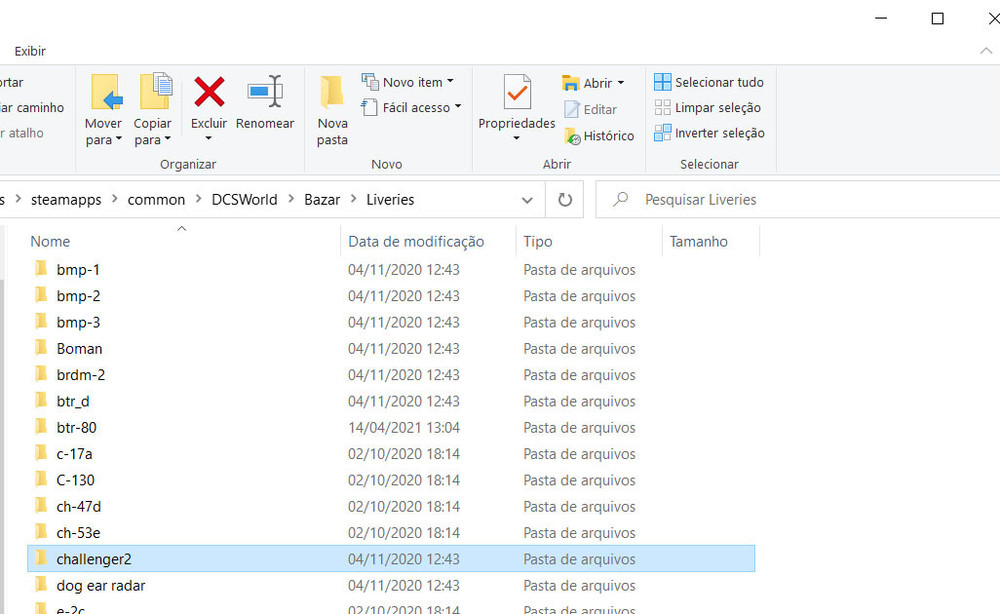Select the btr-80 folder icon
The image size is (1000, 614).
[41, 427]
